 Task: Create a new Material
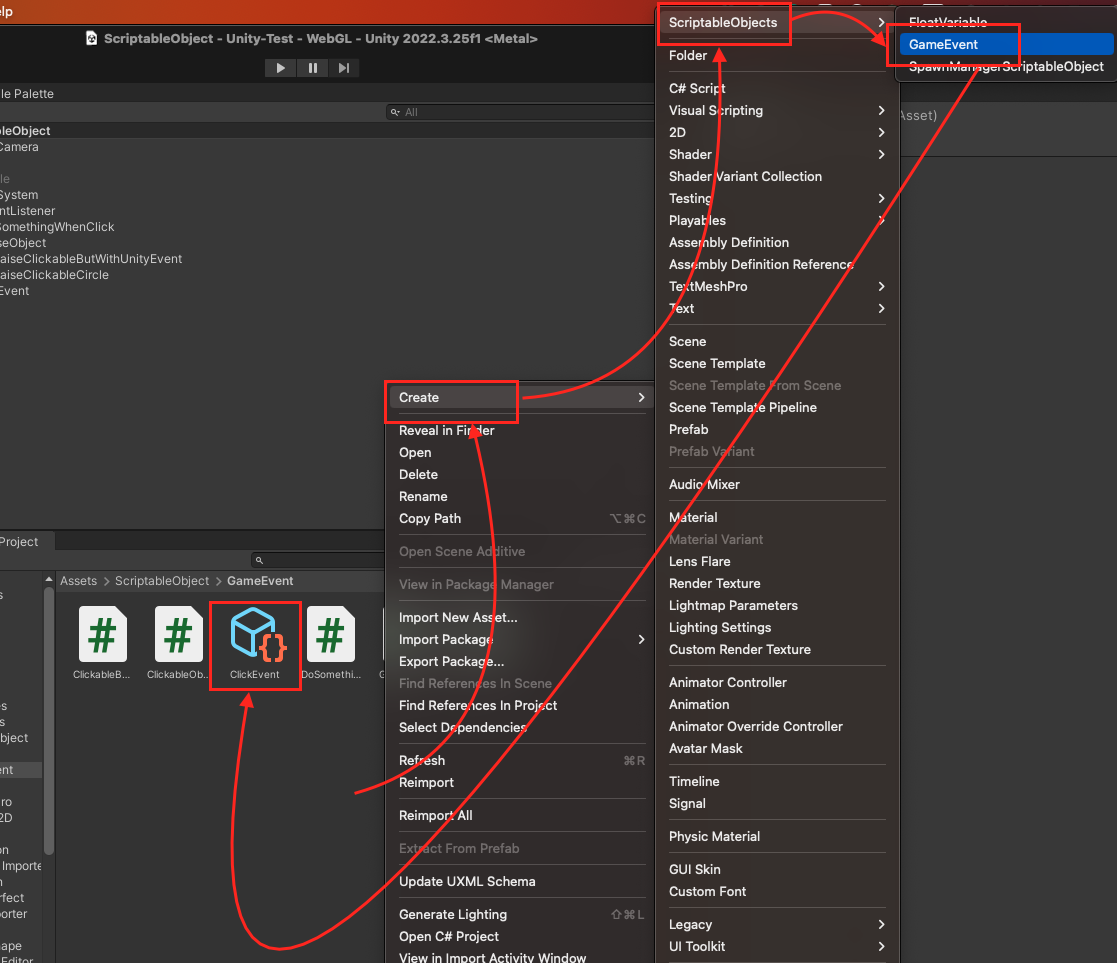(776, 517)
